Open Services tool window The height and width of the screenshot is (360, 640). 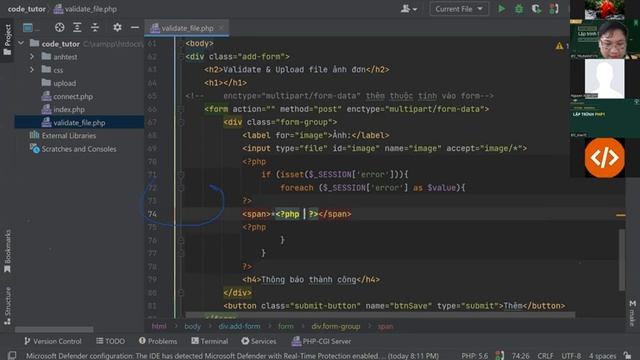258,341
